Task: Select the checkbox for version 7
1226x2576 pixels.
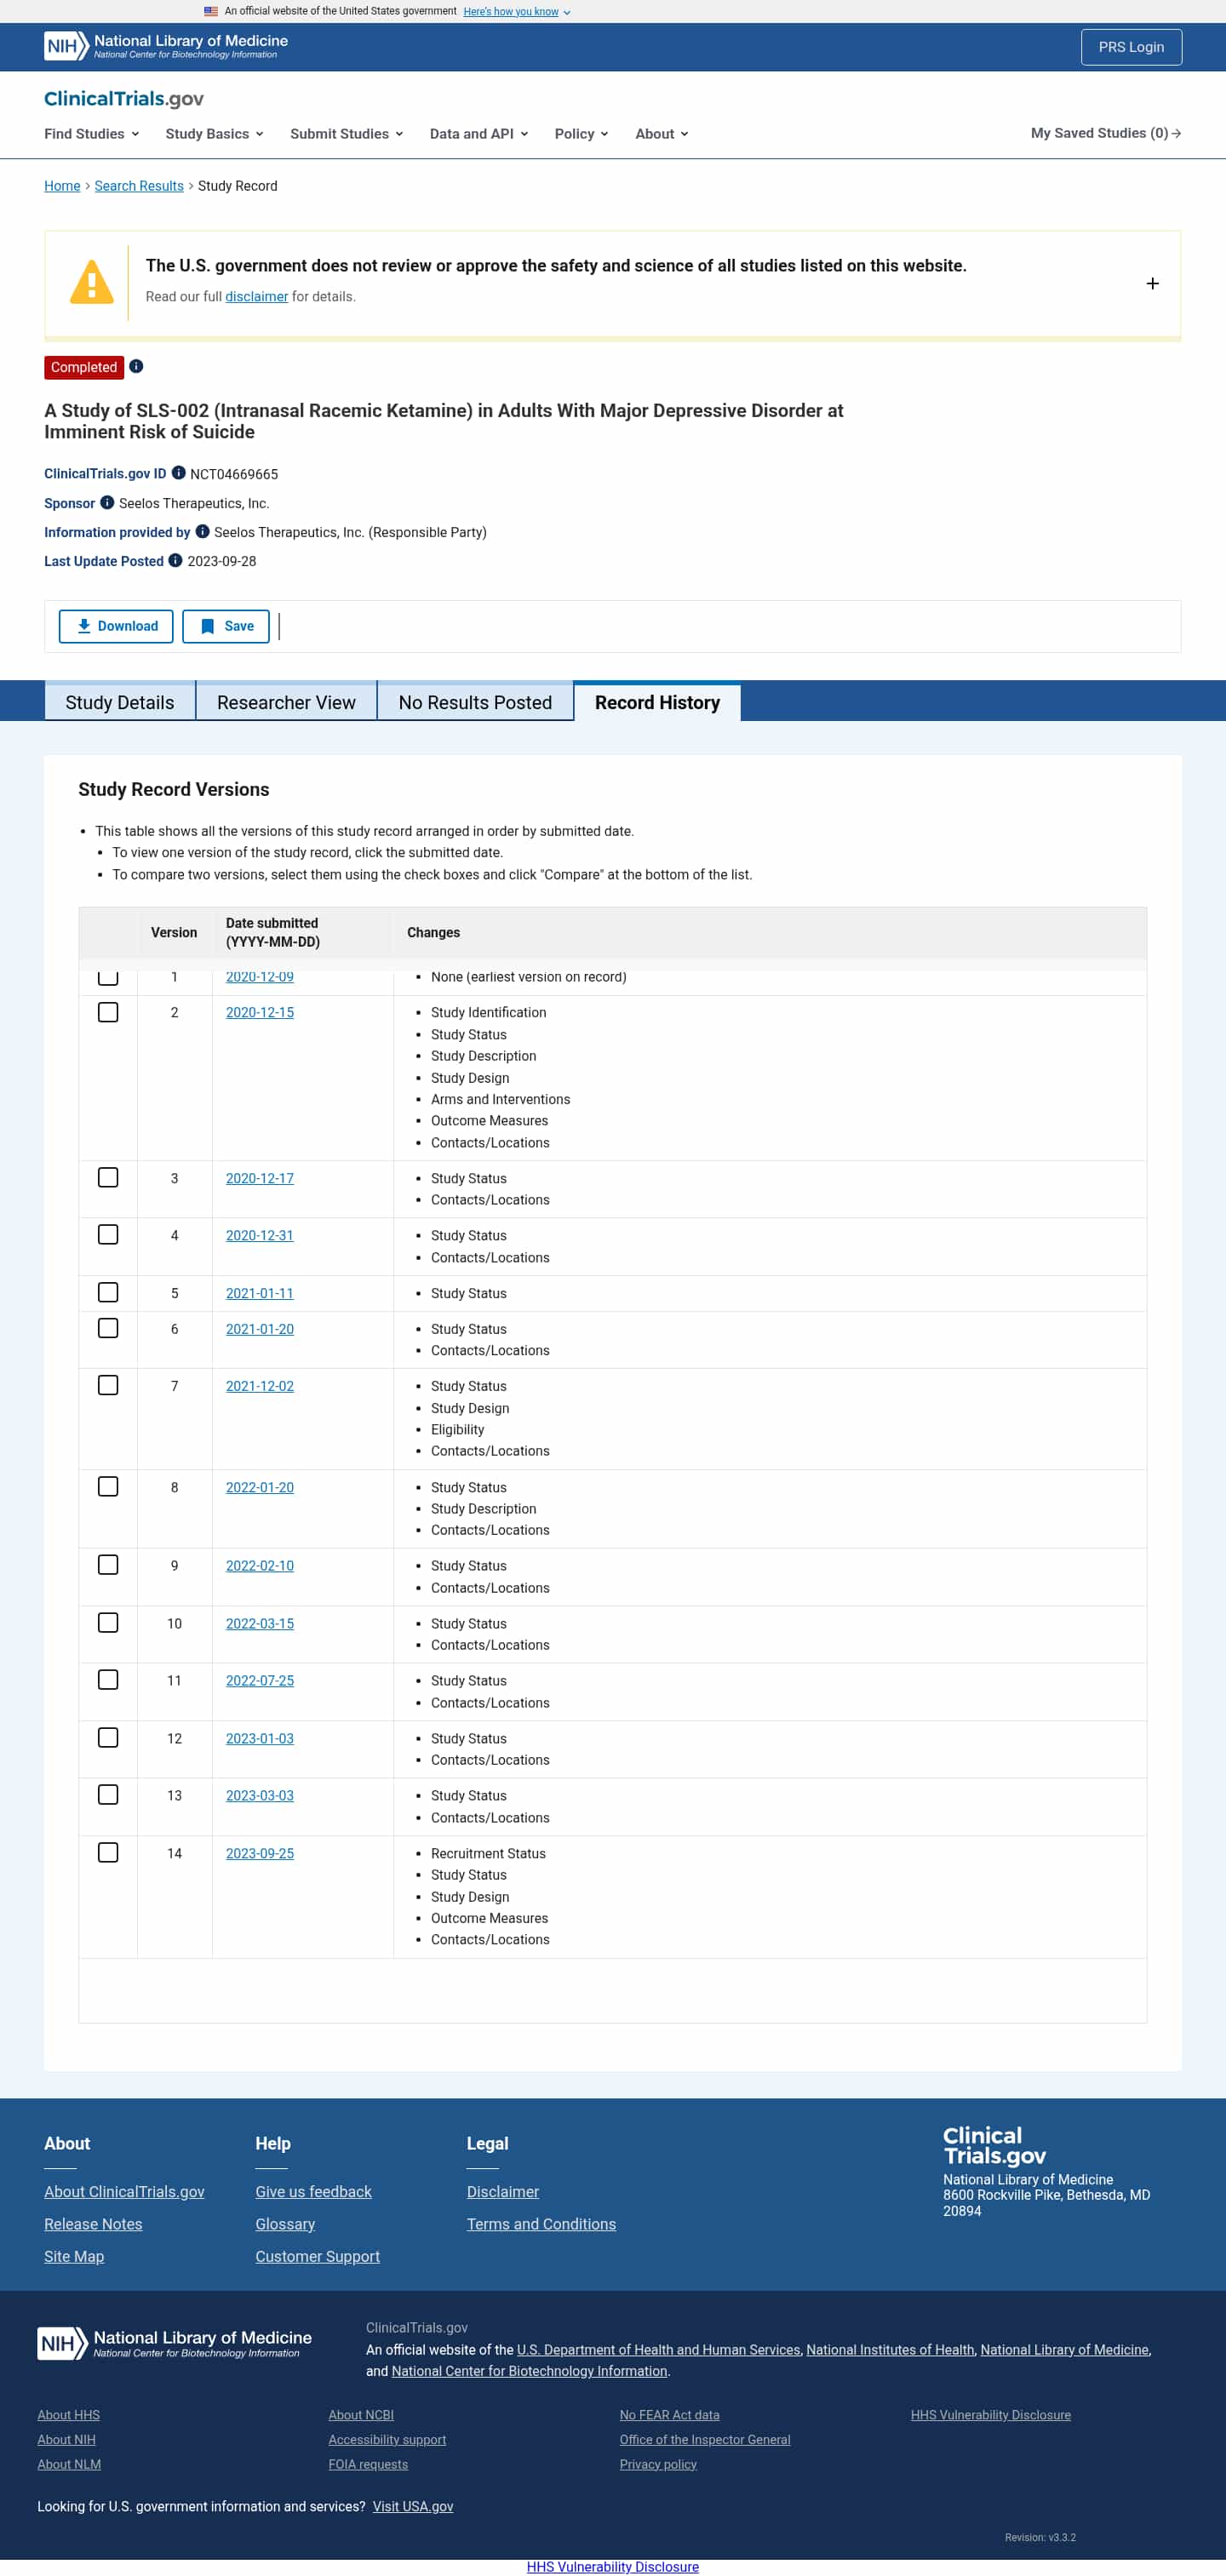Action: [x=108, y=1385]
